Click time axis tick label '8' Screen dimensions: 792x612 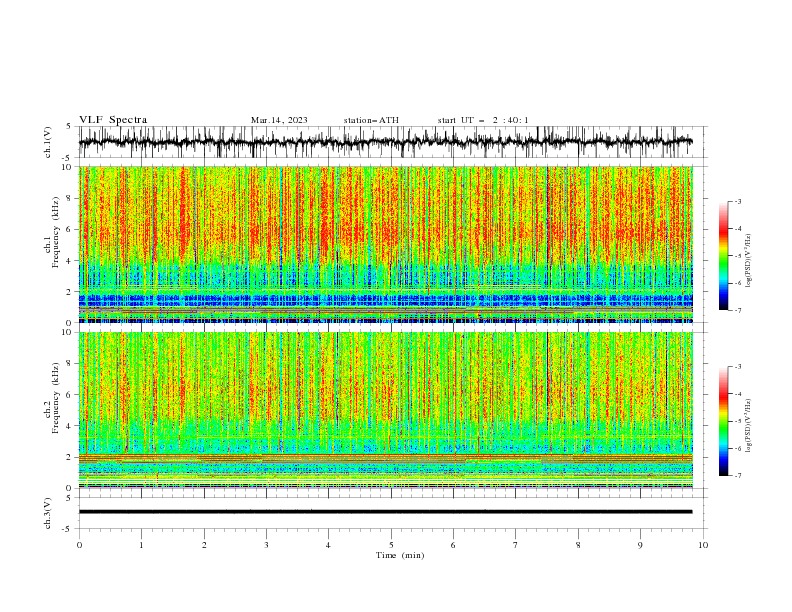(578, 545)
